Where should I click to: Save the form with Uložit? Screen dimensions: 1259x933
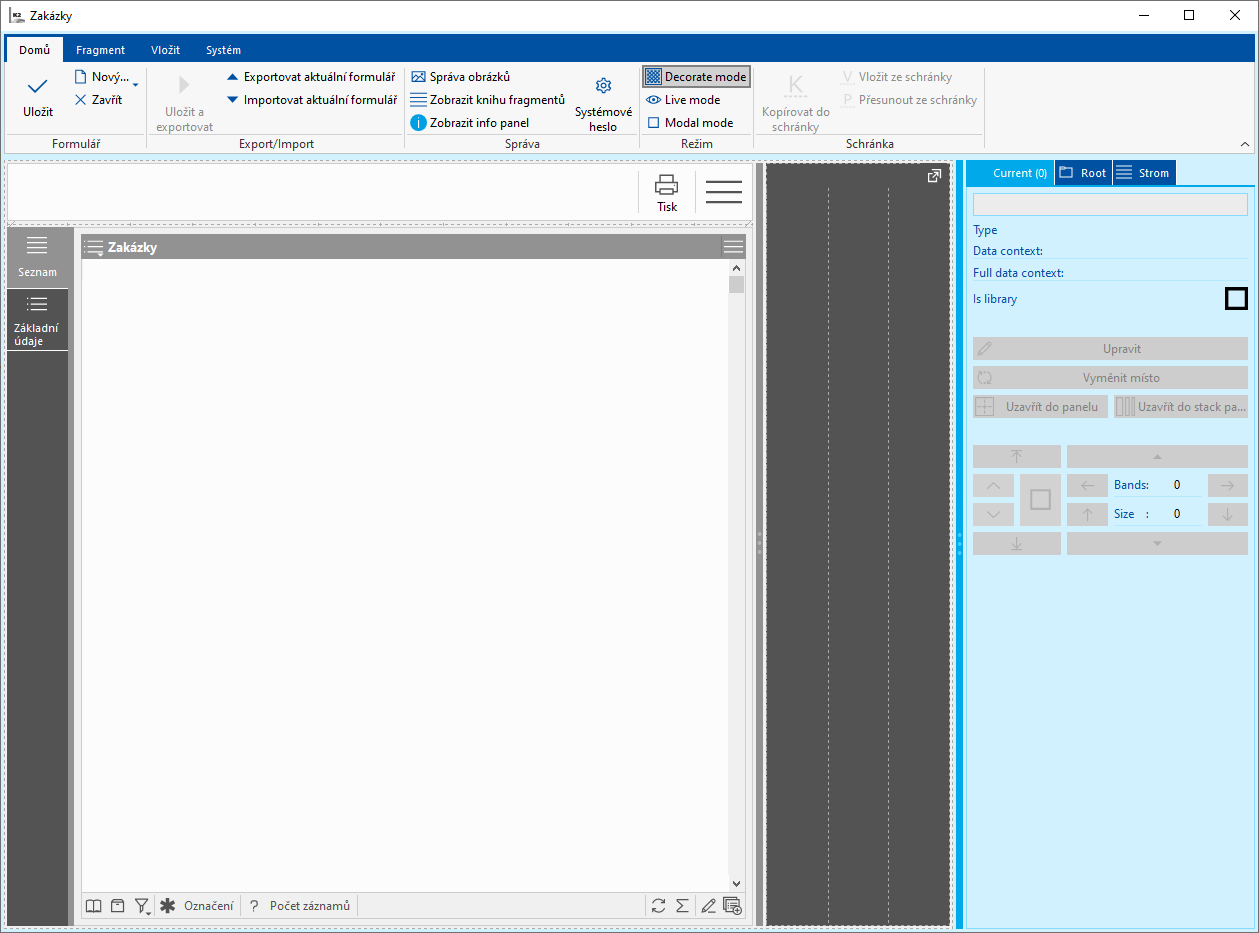tap(38, 98)
